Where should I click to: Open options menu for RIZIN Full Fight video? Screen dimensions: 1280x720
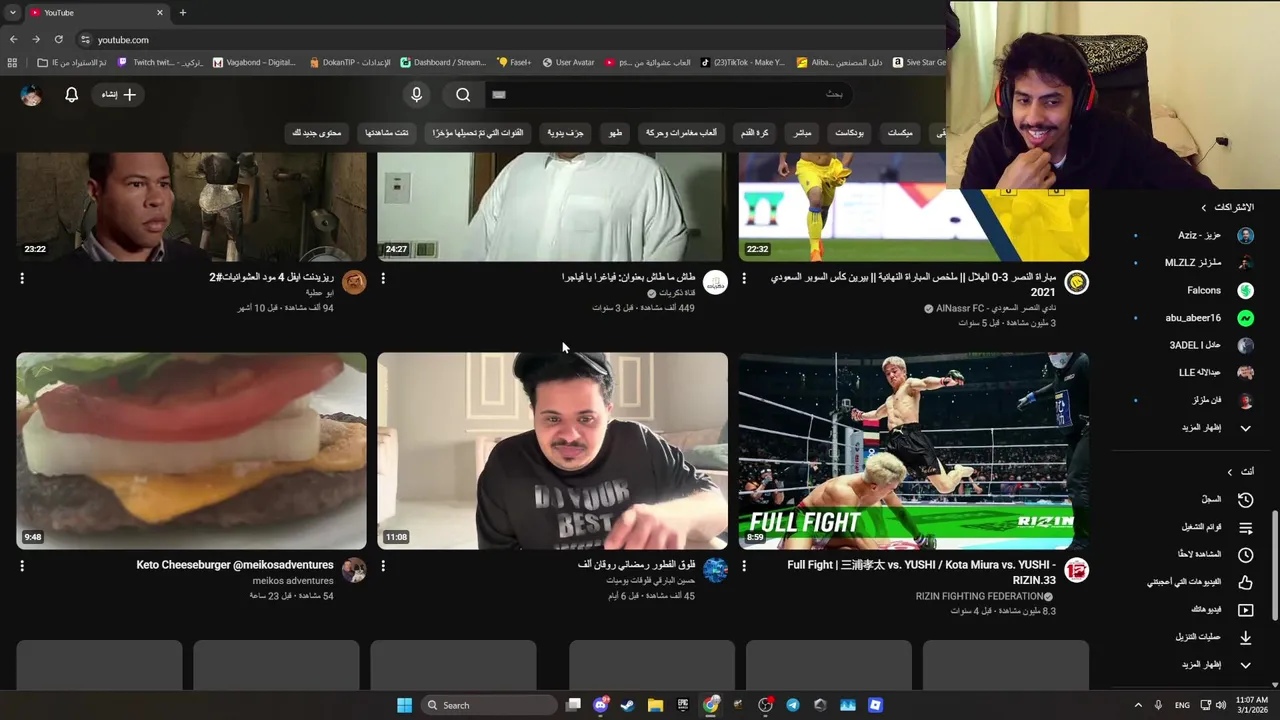(x=744, y=566)
